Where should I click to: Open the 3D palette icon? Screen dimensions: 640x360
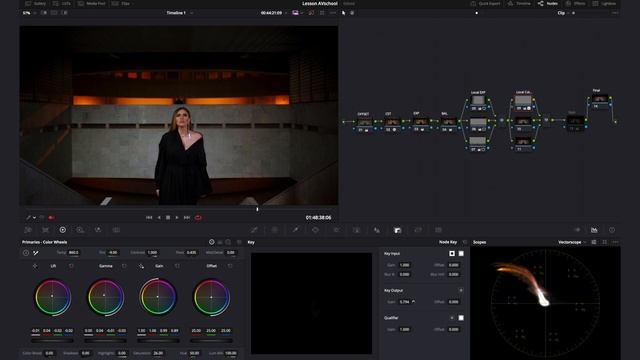(x=438, y=230)
